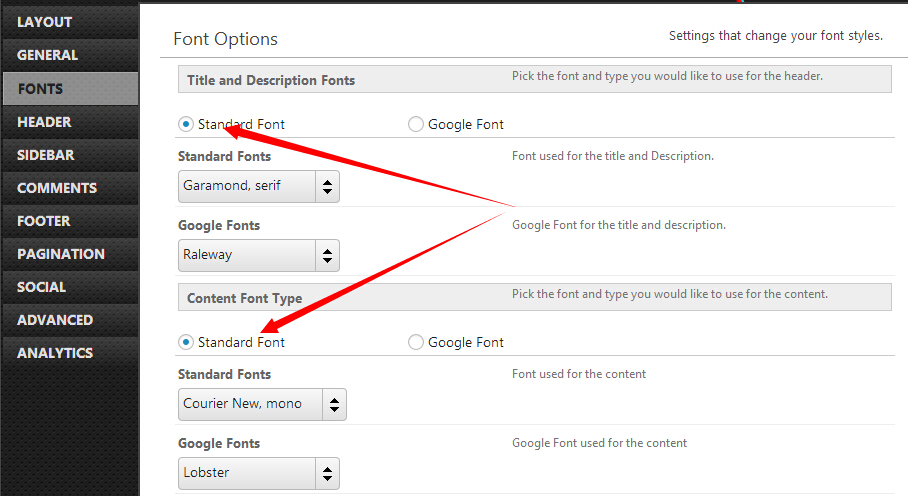Select Standard Font radio for title fonts
Viewport: 908px width, 496px height.
[186, 124]
